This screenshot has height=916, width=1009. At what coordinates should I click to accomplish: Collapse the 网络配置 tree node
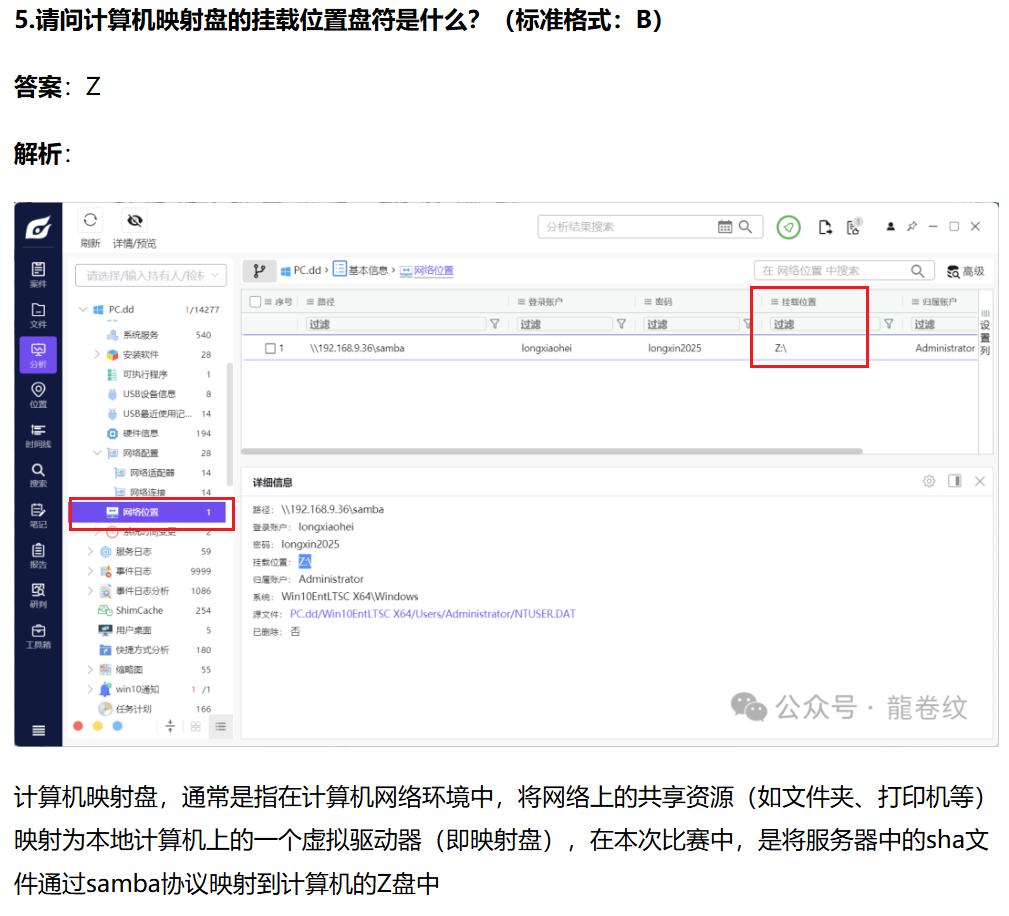pos(97,453)
